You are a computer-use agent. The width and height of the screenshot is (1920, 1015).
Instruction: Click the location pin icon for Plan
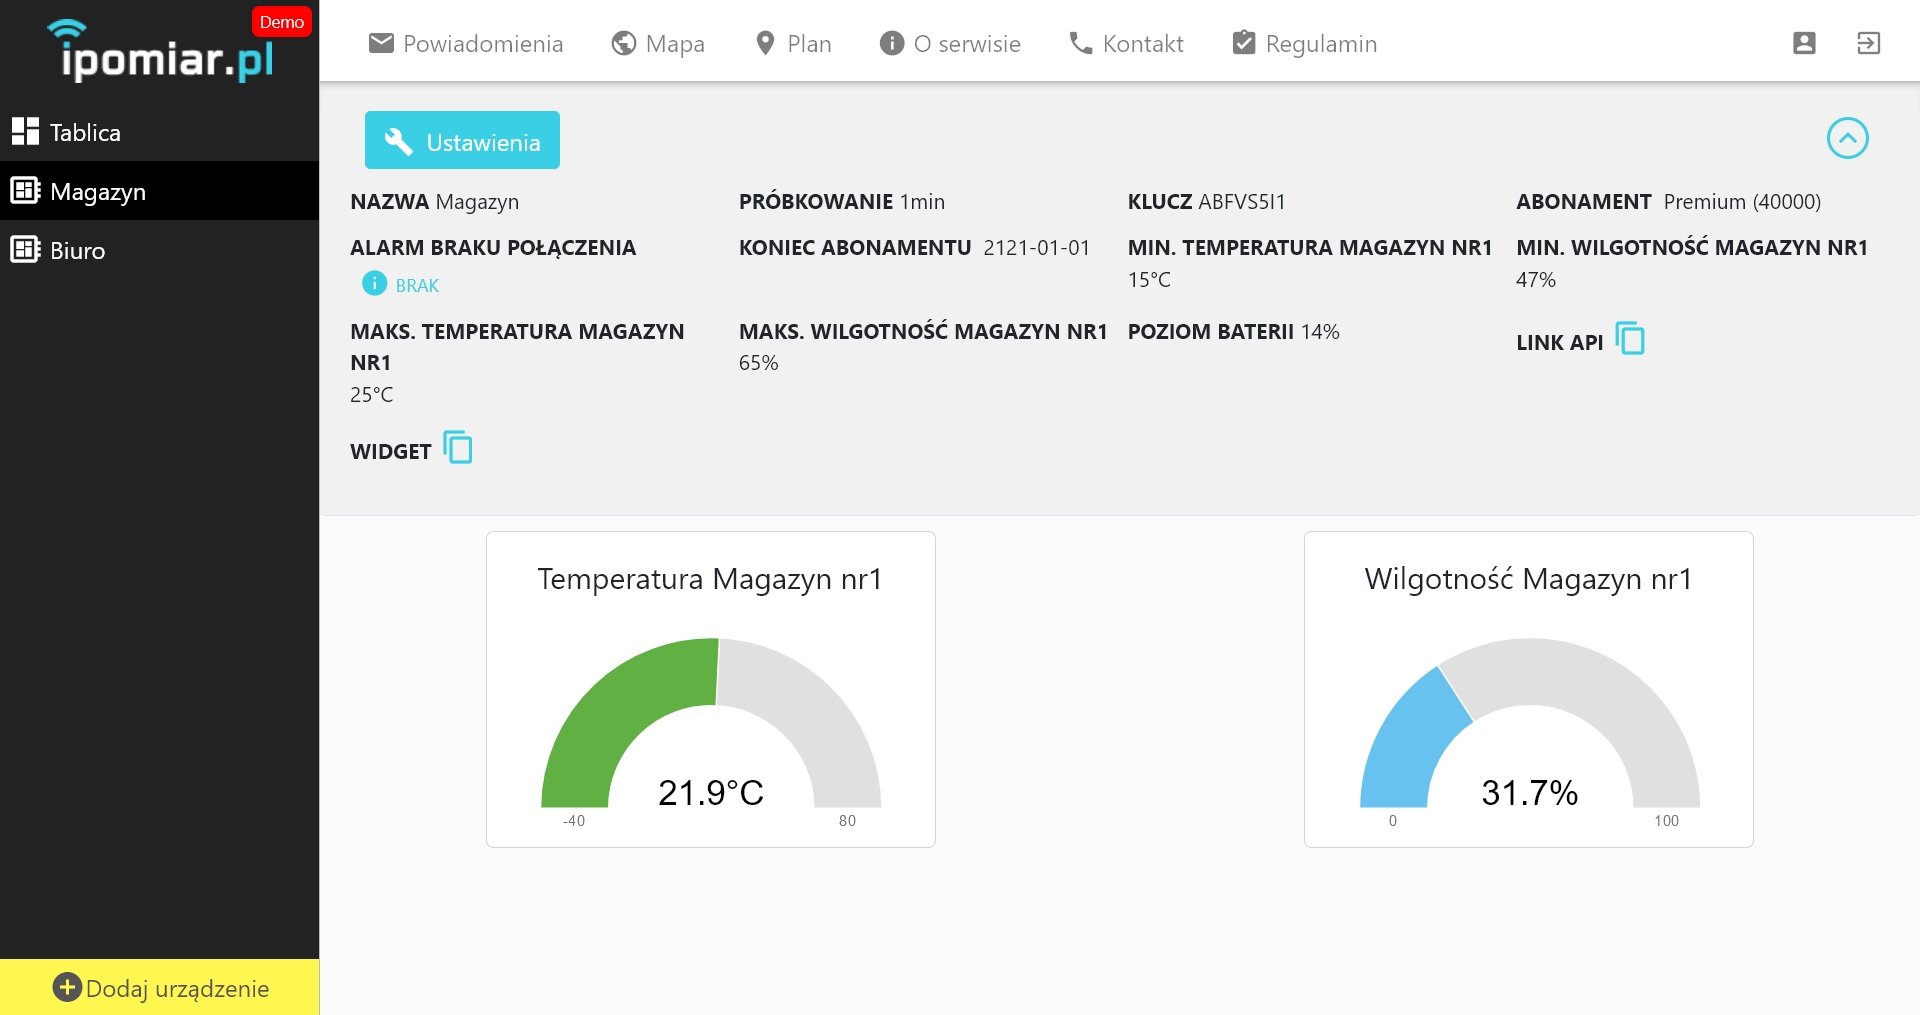[x=765, y=43]
